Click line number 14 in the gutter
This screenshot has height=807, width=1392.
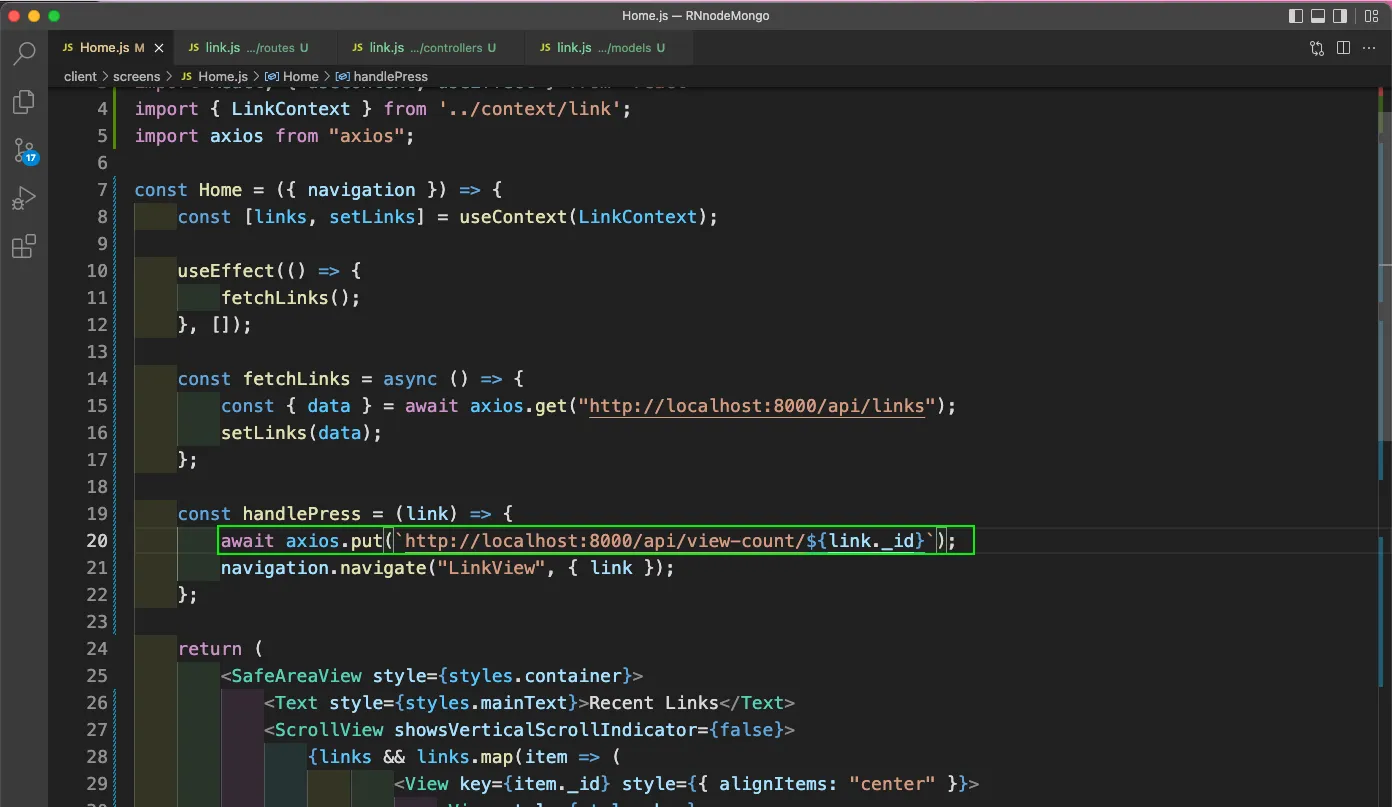click(97, 379)
